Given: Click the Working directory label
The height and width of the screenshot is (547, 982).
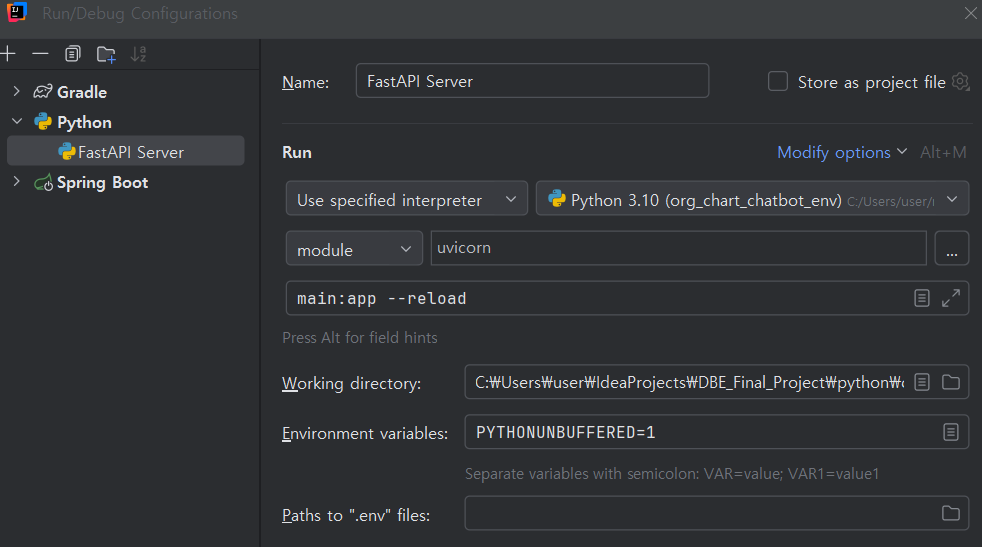Looking at the screenshot, I should 351,383.
